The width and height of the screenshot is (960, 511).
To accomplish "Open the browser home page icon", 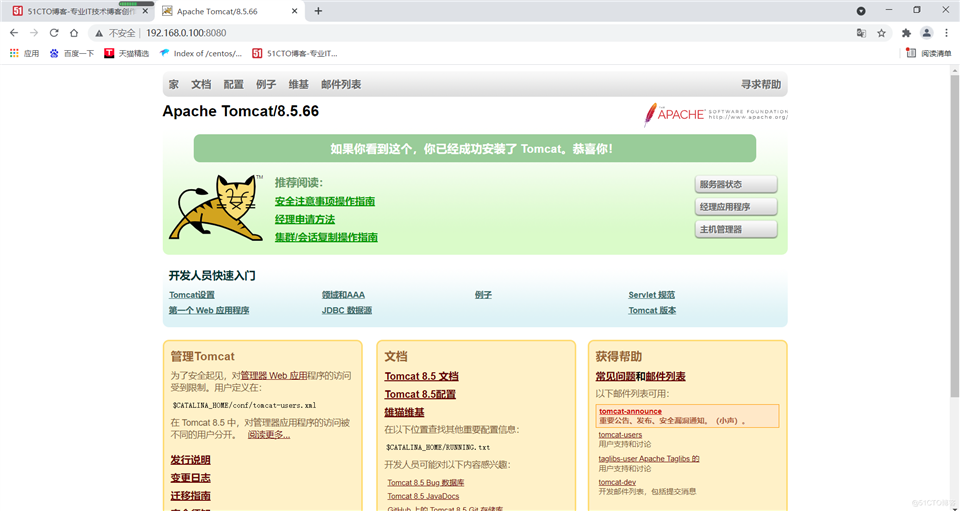I will [73, 33].
